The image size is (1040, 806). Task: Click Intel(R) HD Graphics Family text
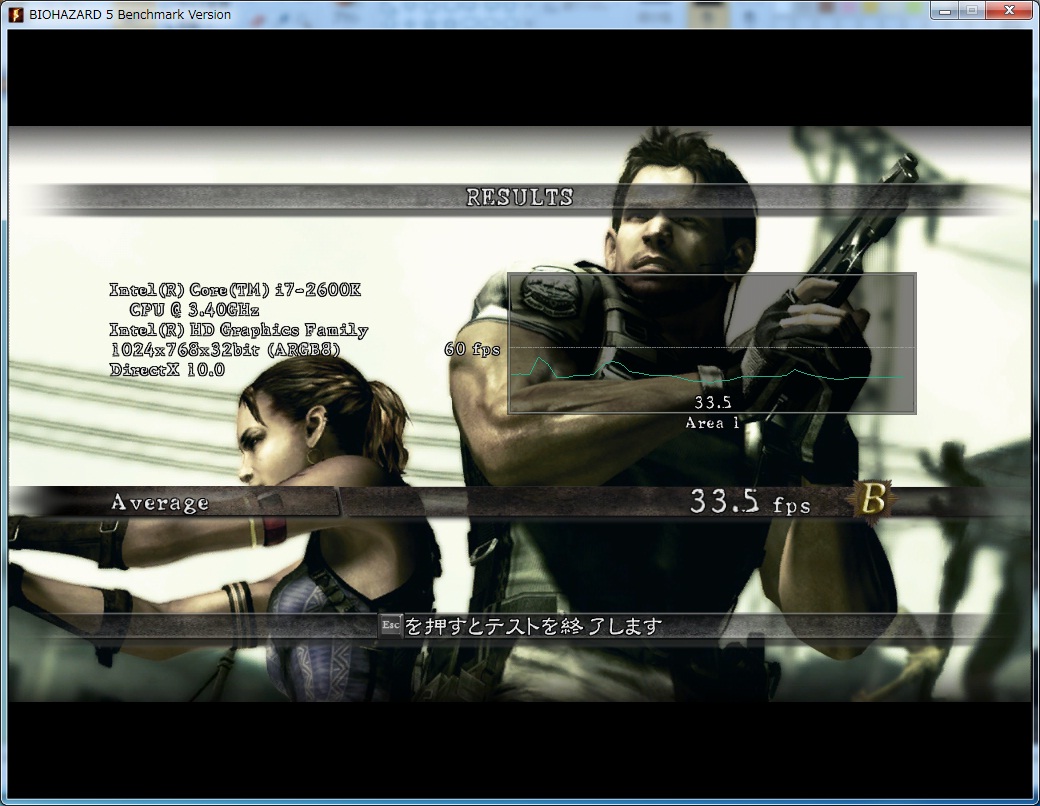239,330
